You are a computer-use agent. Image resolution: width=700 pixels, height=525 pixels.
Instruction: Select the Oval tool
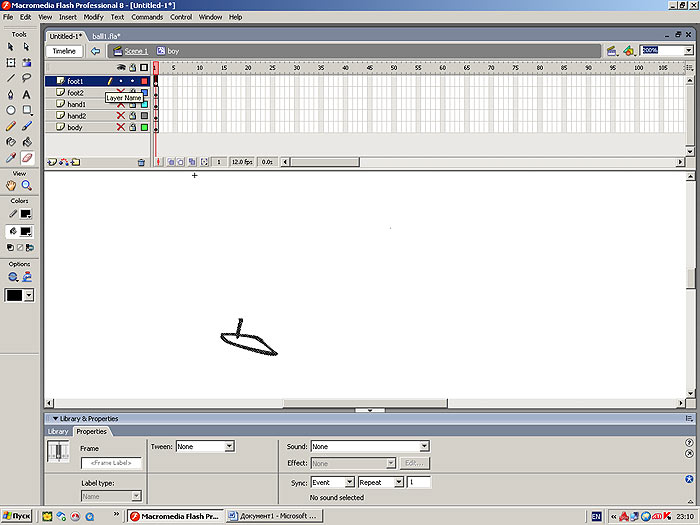tap(11, 110)
